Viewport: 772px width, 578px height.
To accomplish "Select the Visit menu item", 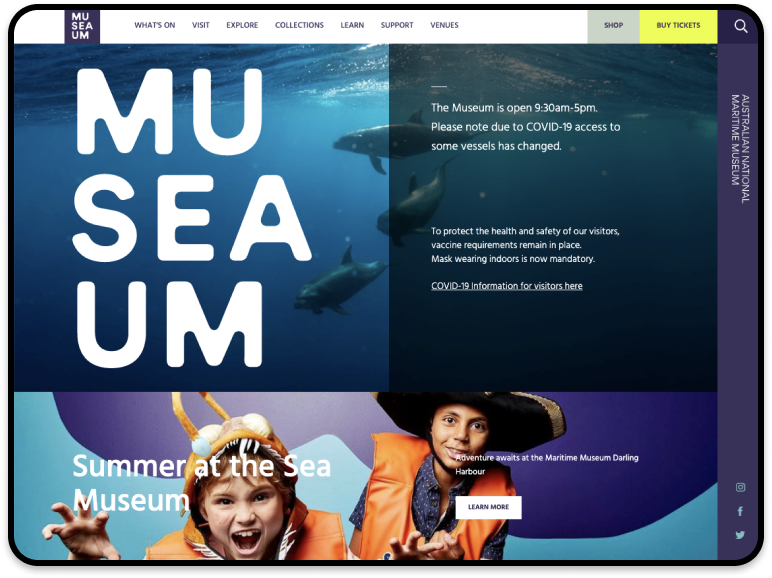I will 200,25.
